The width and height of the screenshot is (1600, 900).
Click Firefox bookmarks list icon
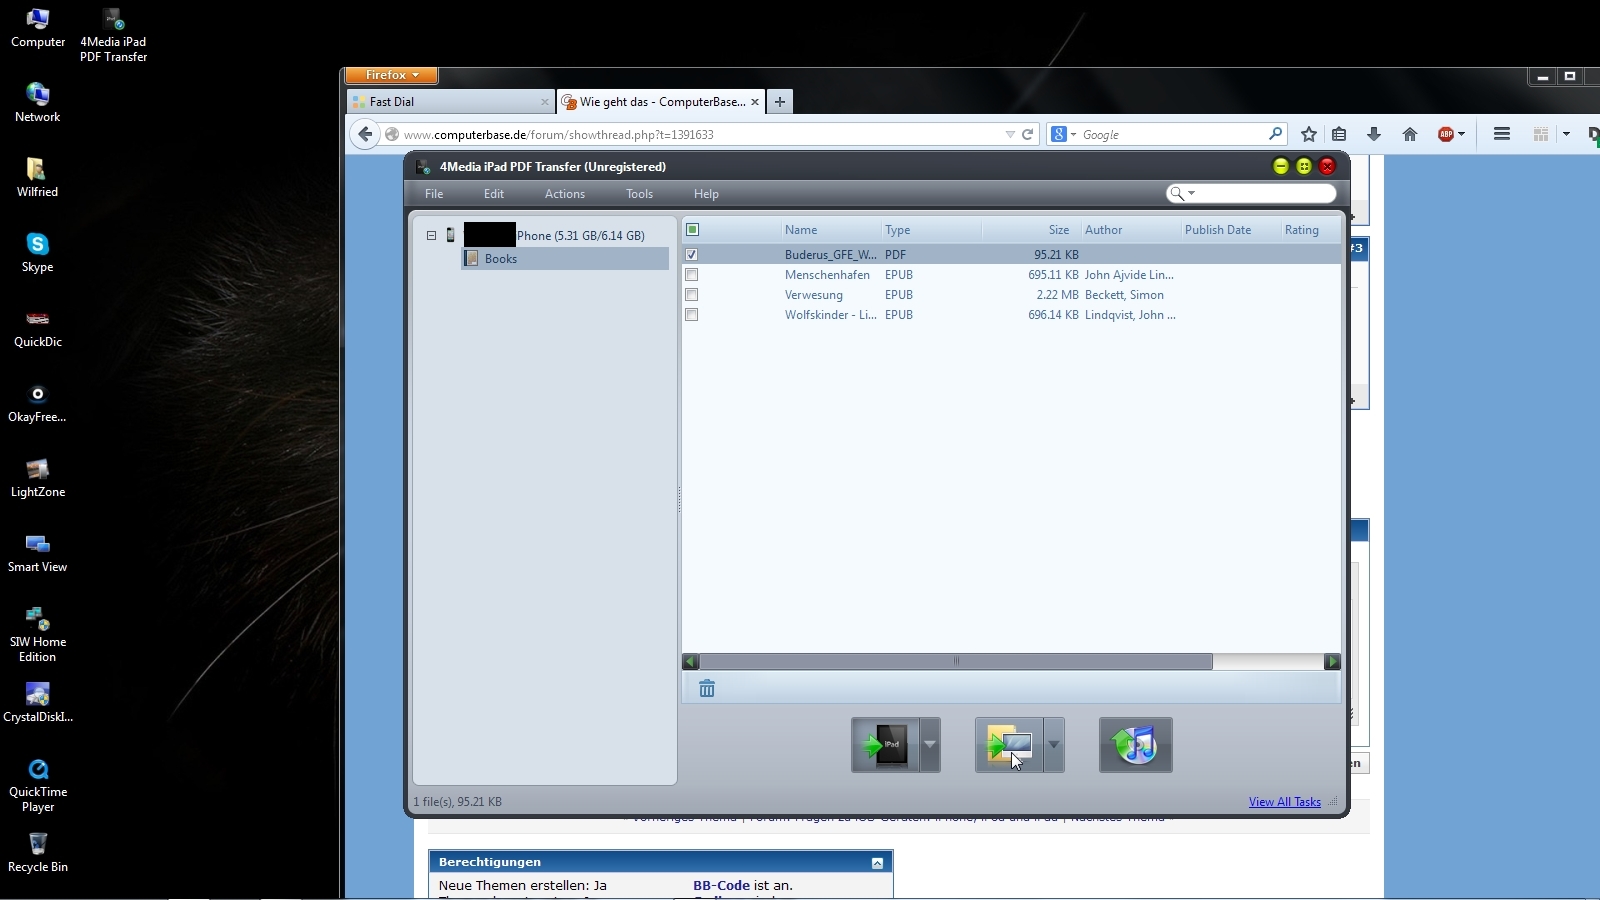1339,134
